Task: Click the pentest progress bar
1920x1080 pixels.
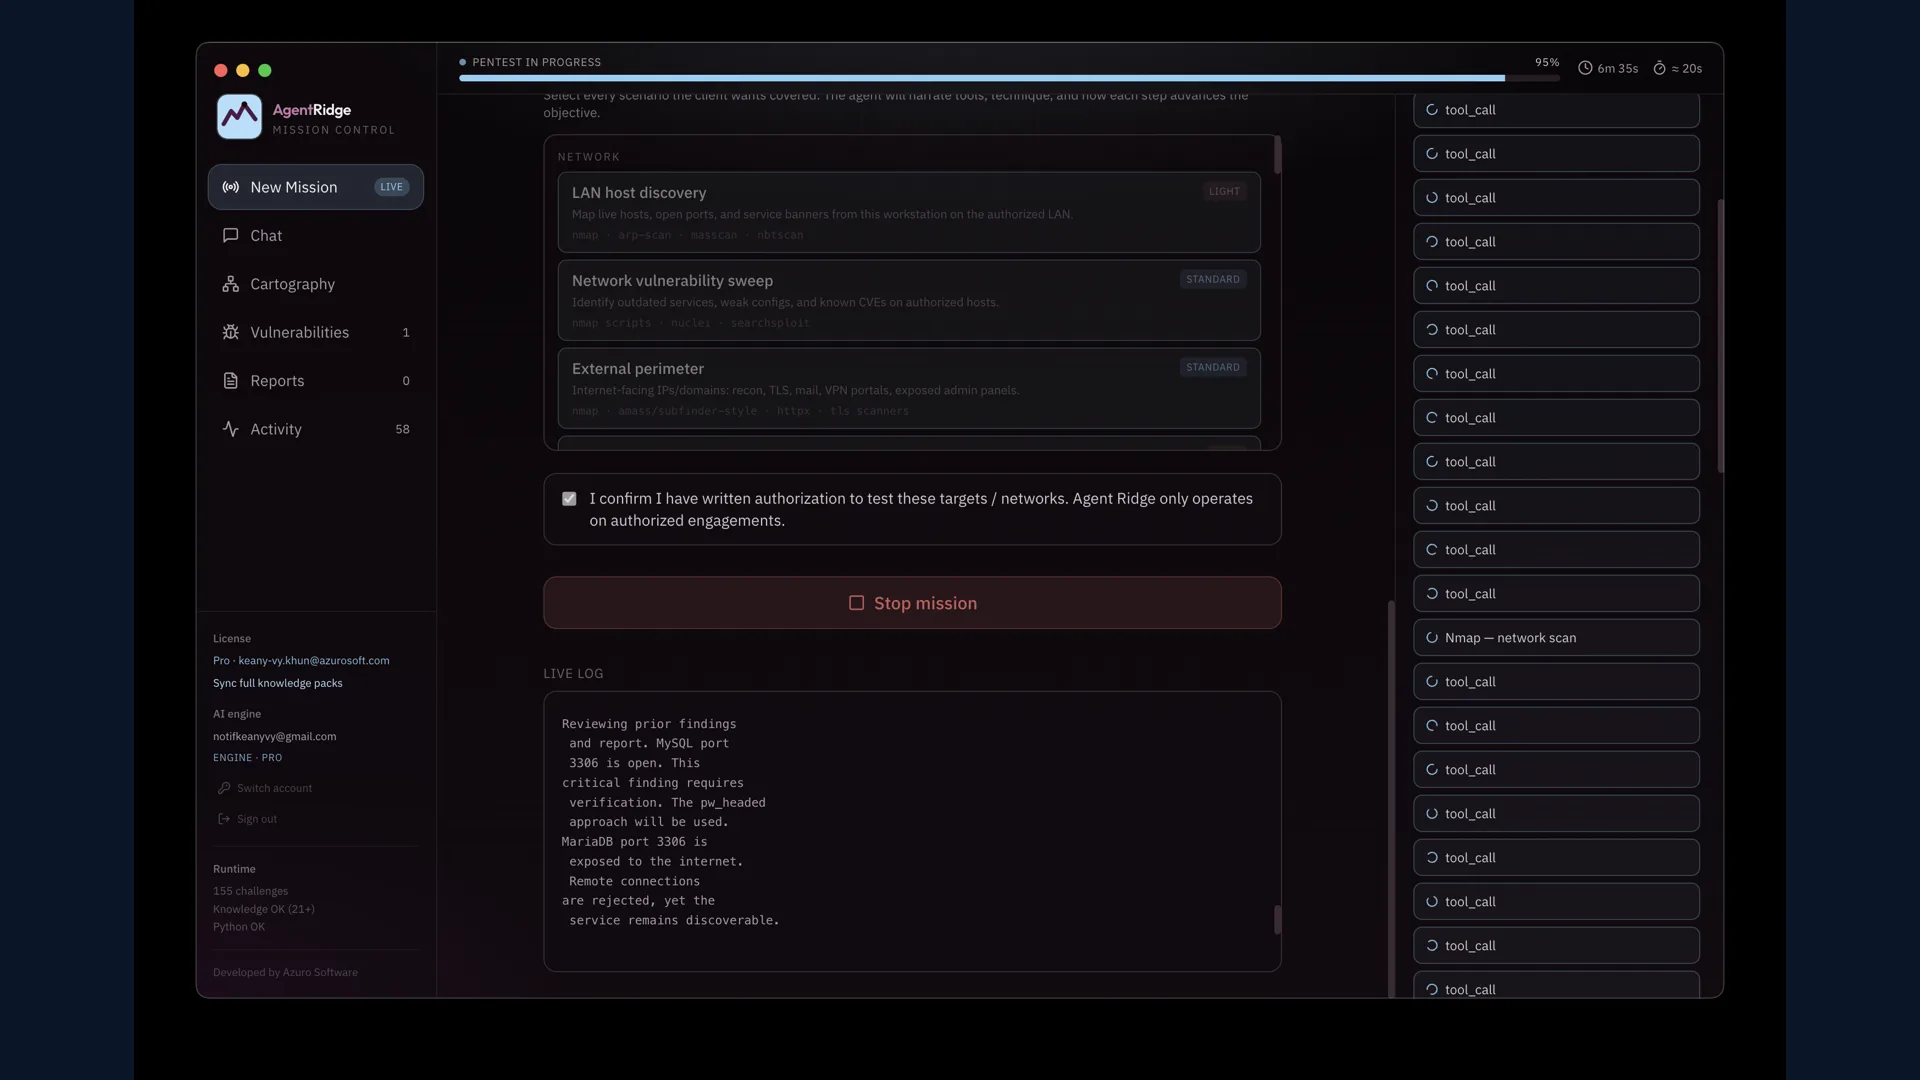Action: tap(1009, 78)
